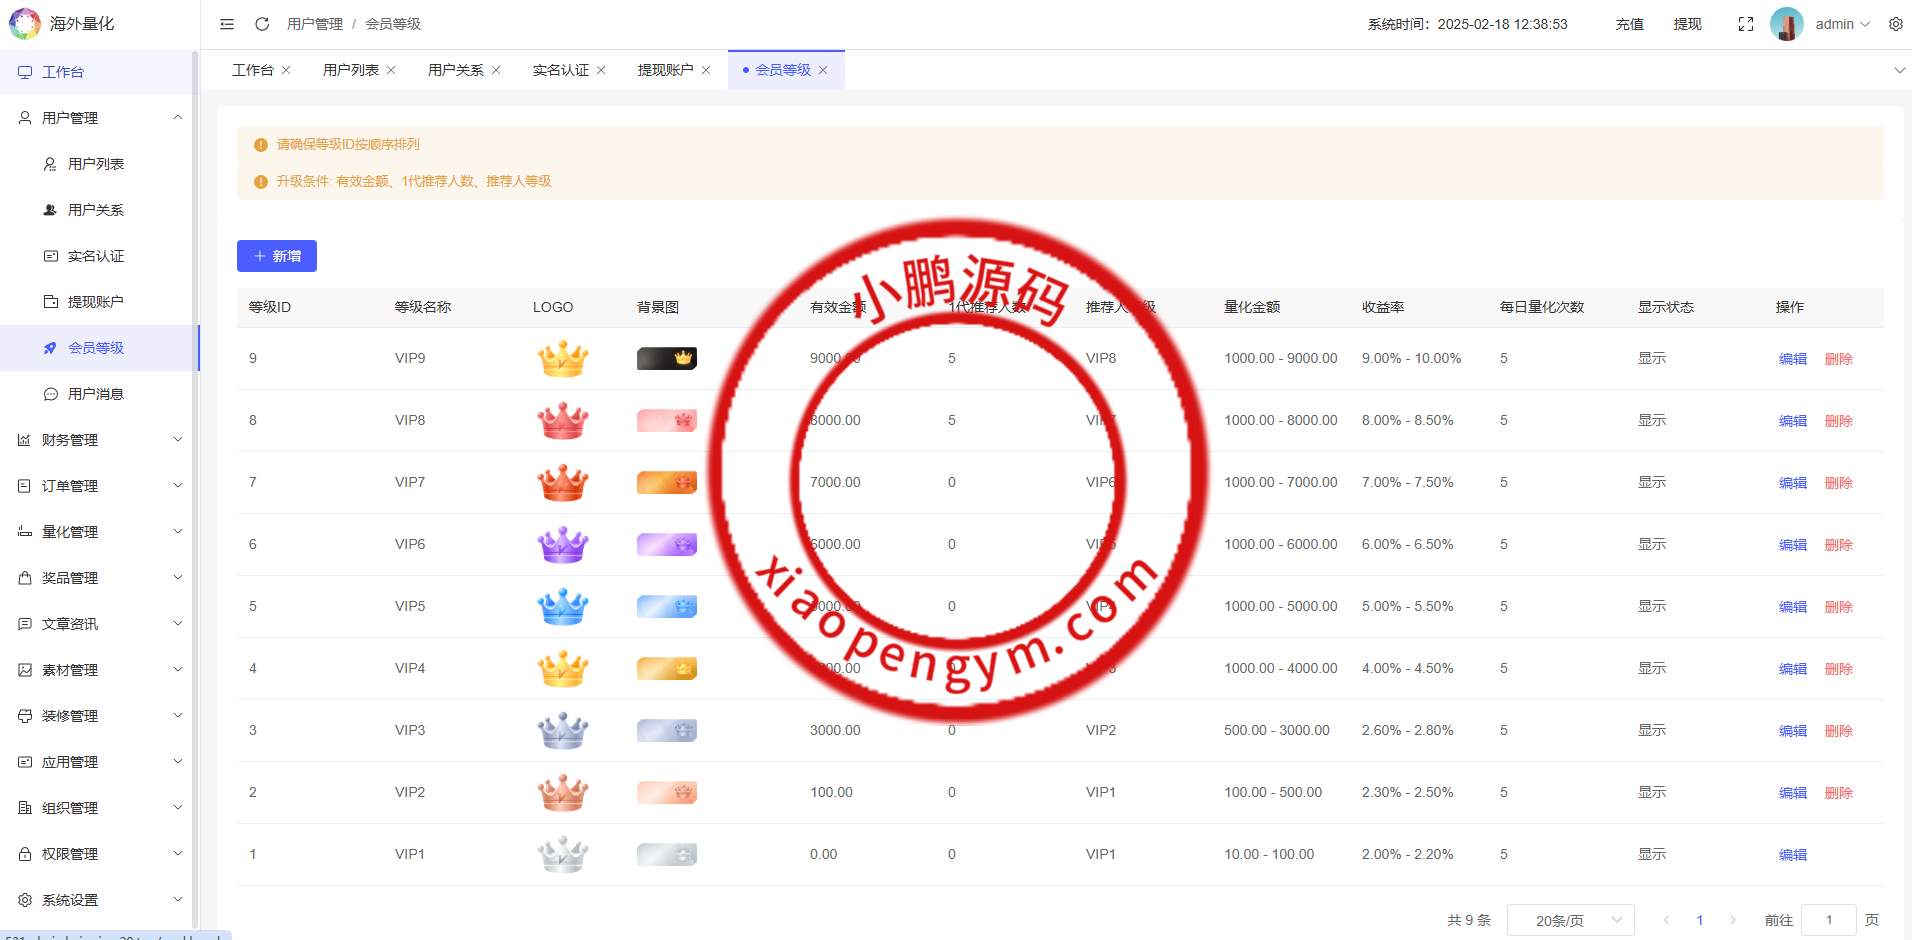The width and height of the screenshot is (1912, 940).
Task: Switch to the 提现账户 tab
Action: [x=665, y=70]
